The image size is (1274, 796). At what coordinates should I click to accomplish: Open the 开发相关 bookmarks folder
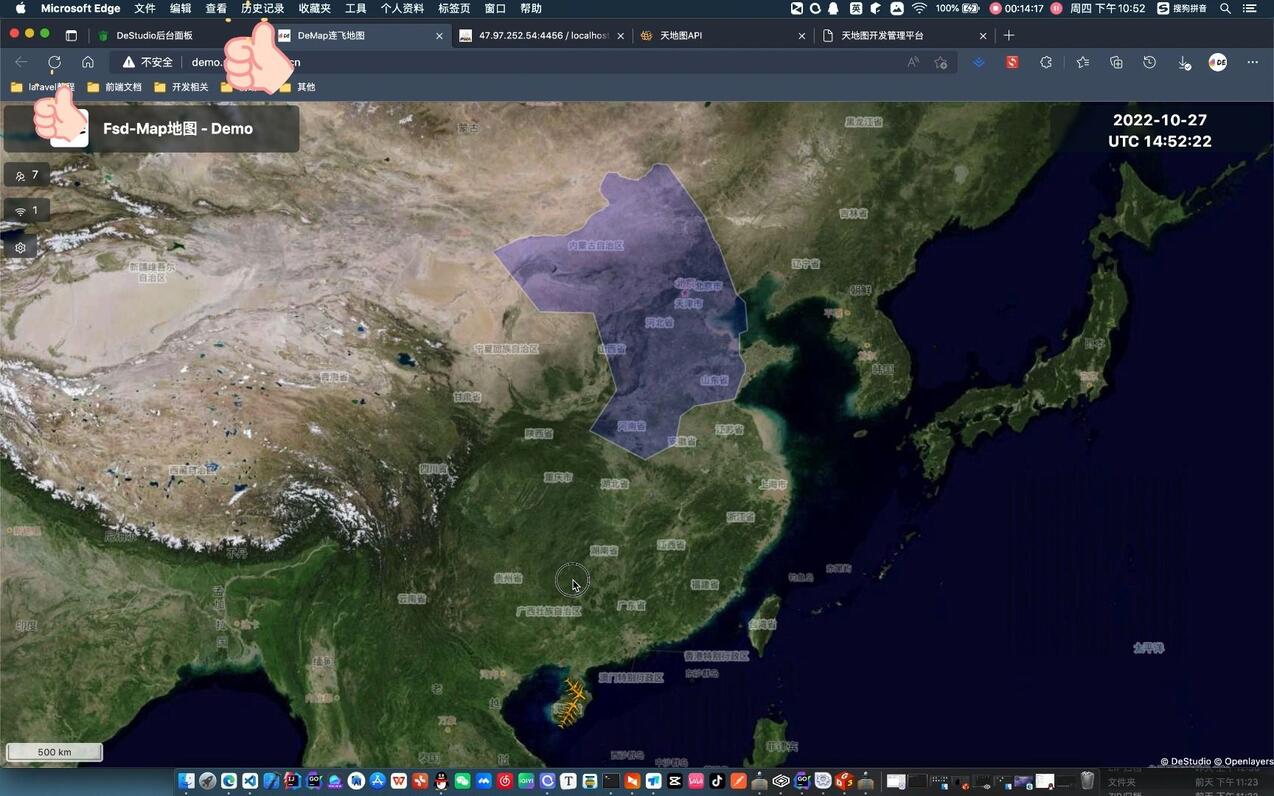[x=181, y=87]
